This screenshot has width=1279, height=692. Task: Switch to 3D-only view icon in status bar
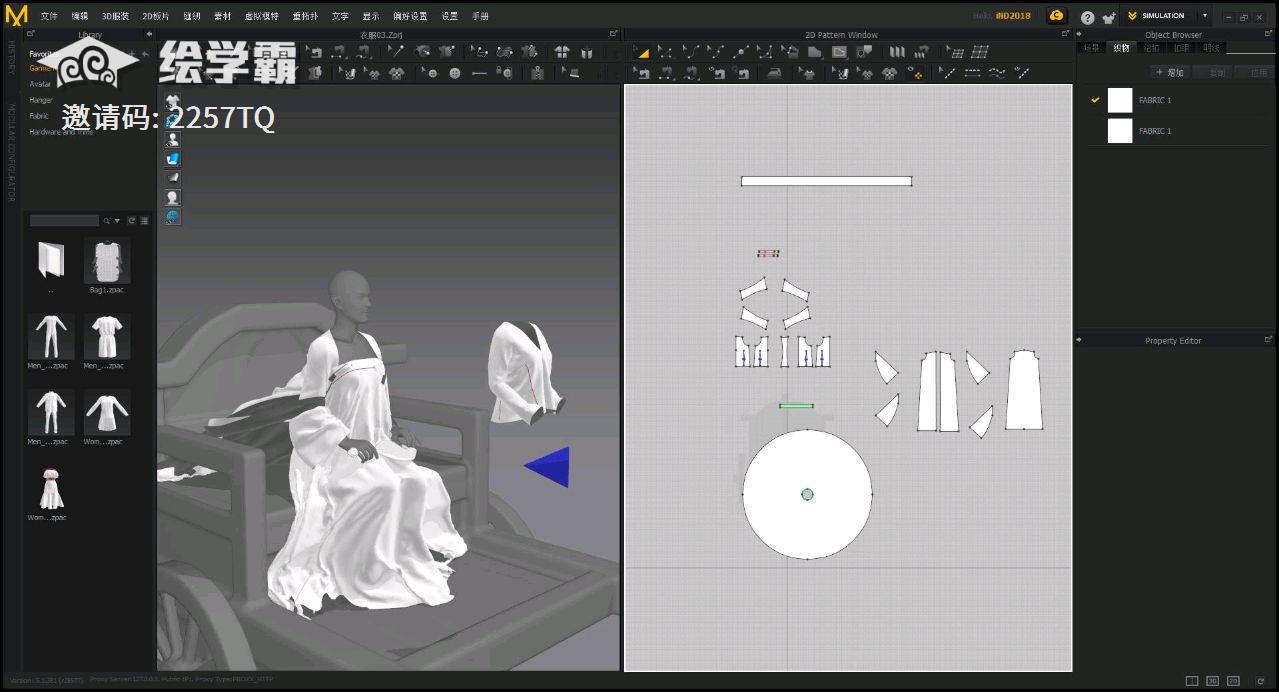1213,681
